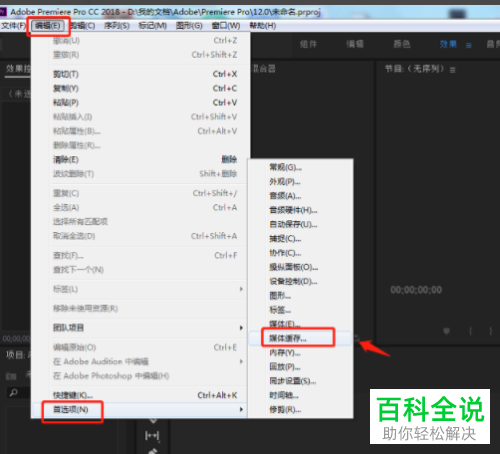Screen dimensions: 500x454
Task: Click 撤消(U) in the Edit menu
Action: coord(140,41)
